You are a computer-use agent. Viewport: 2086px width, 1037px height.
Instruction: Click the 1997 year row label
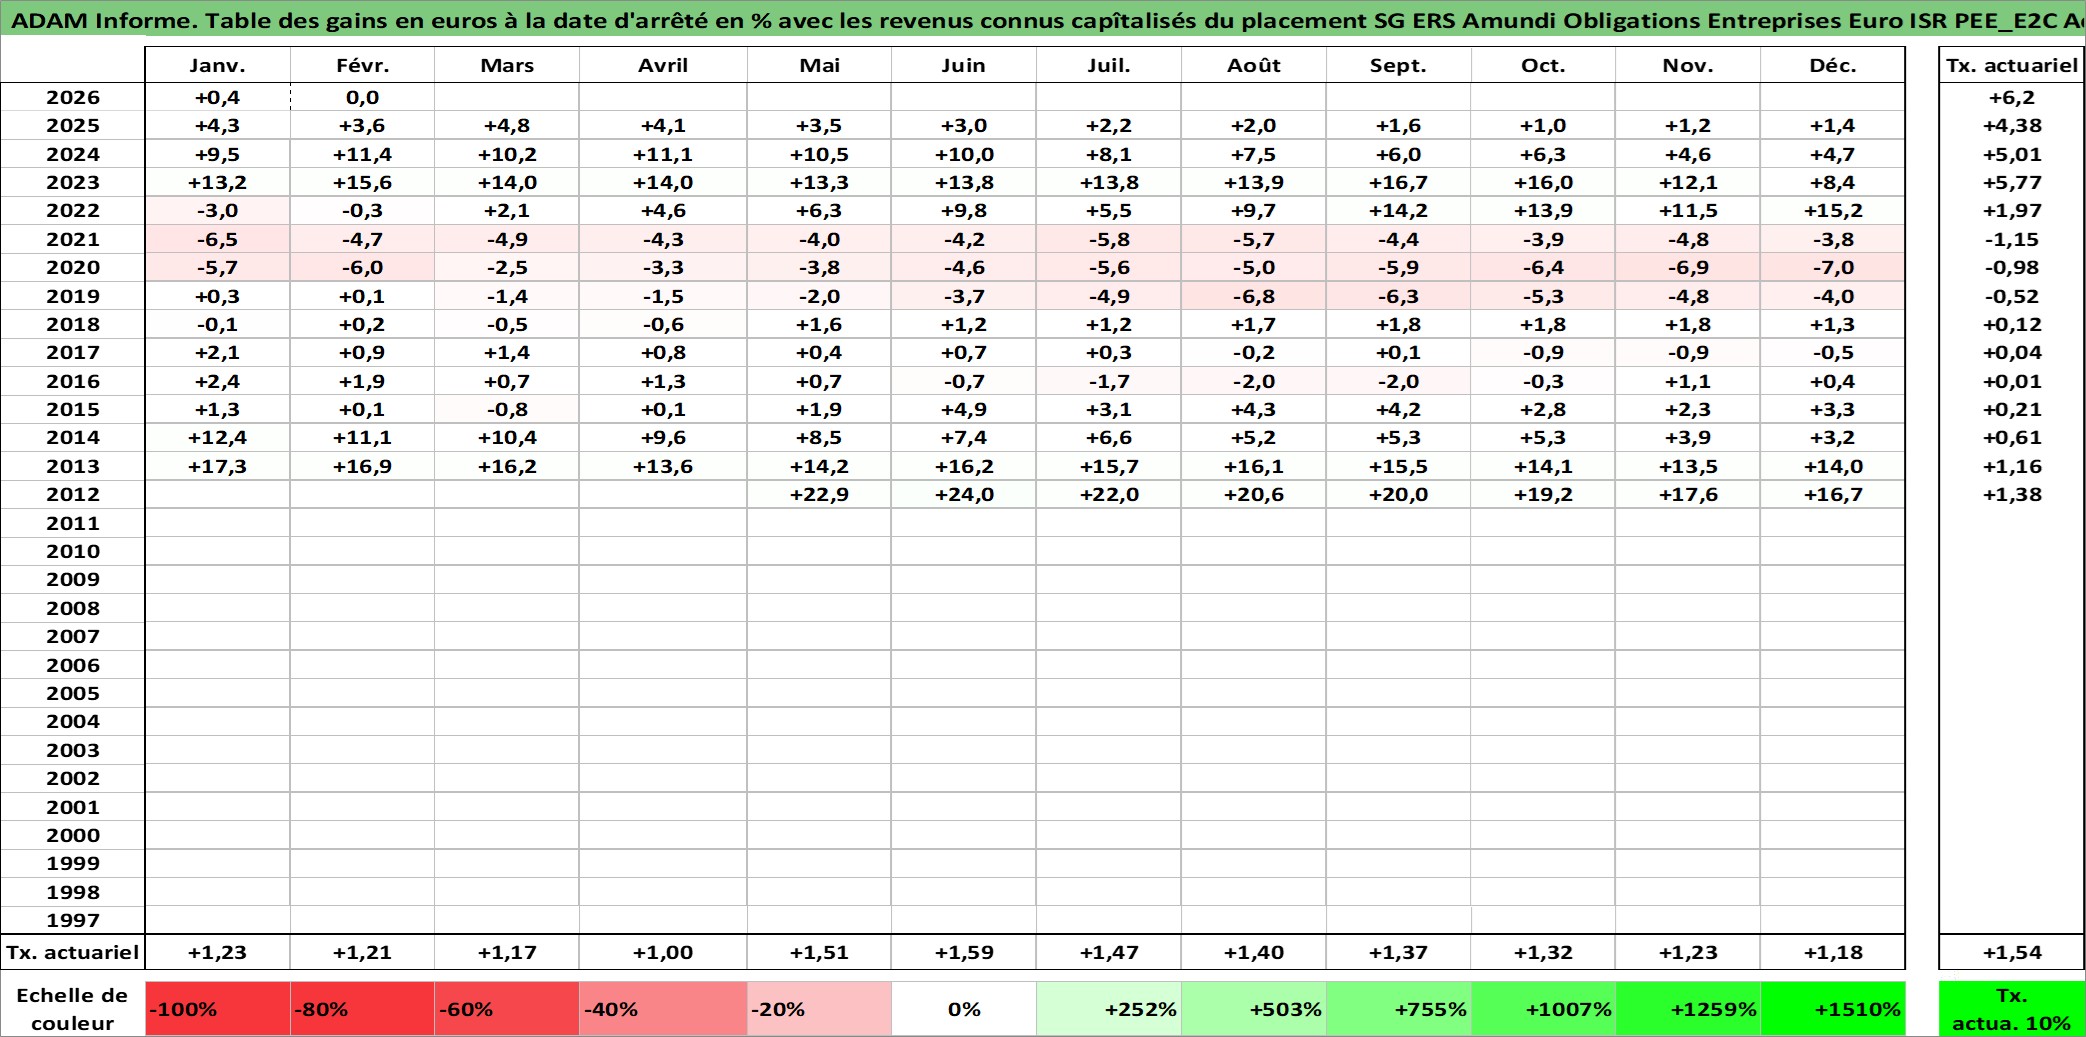point(73,920)
